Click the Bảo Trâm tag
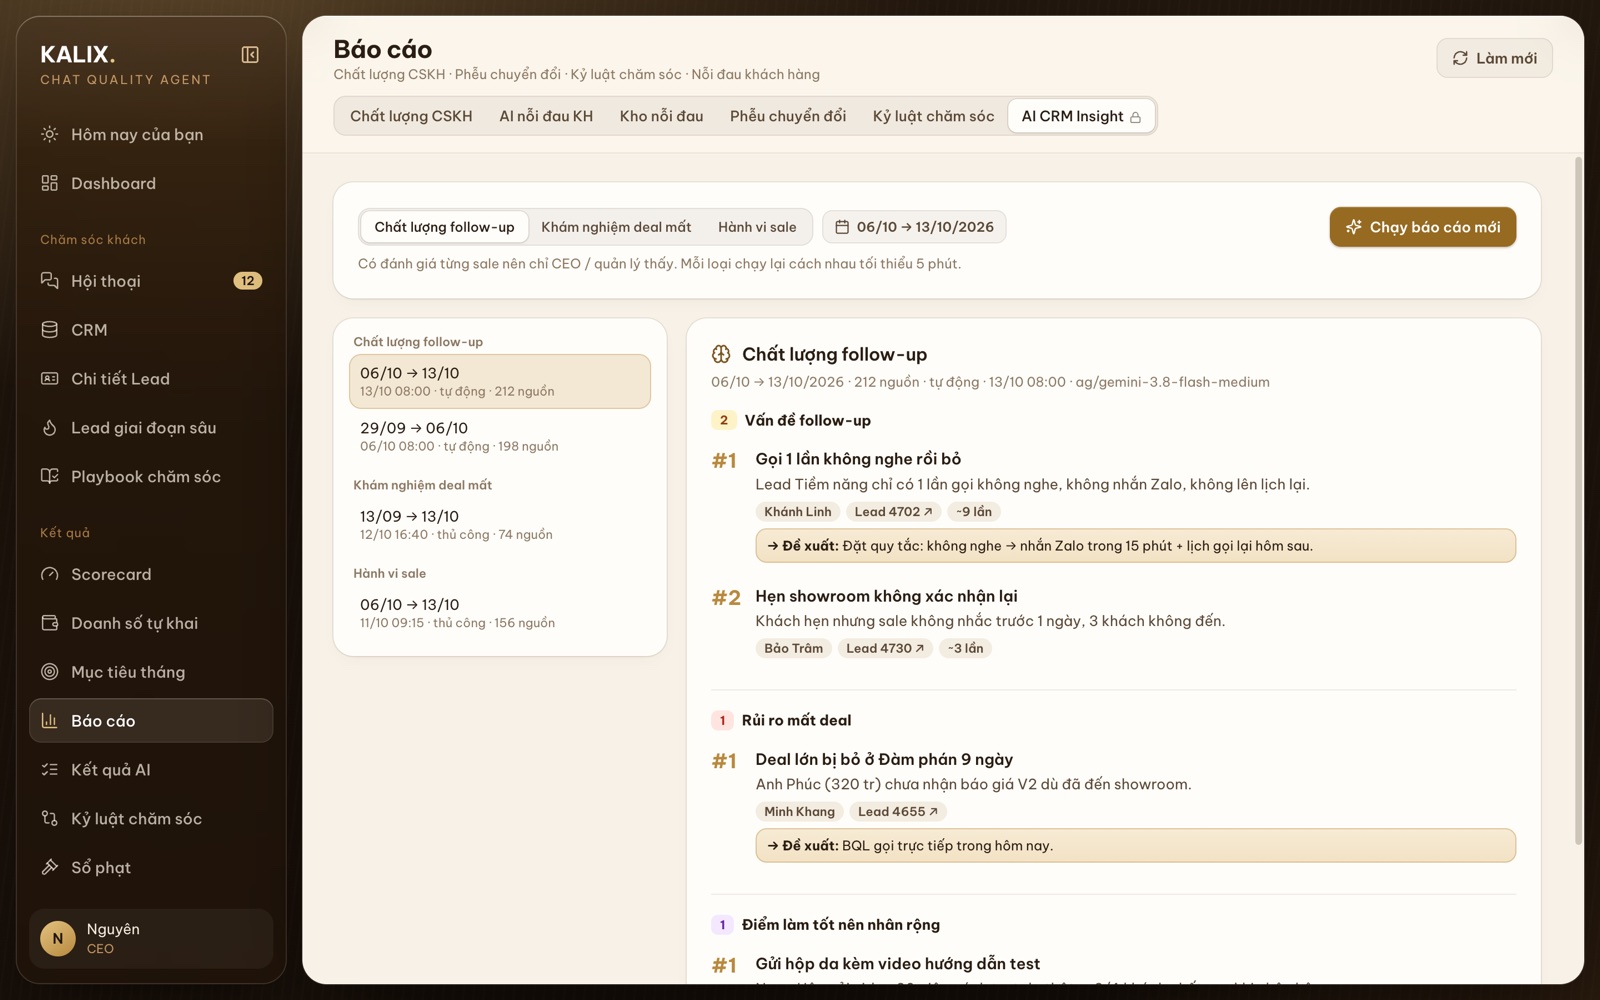 click(794, 649)
